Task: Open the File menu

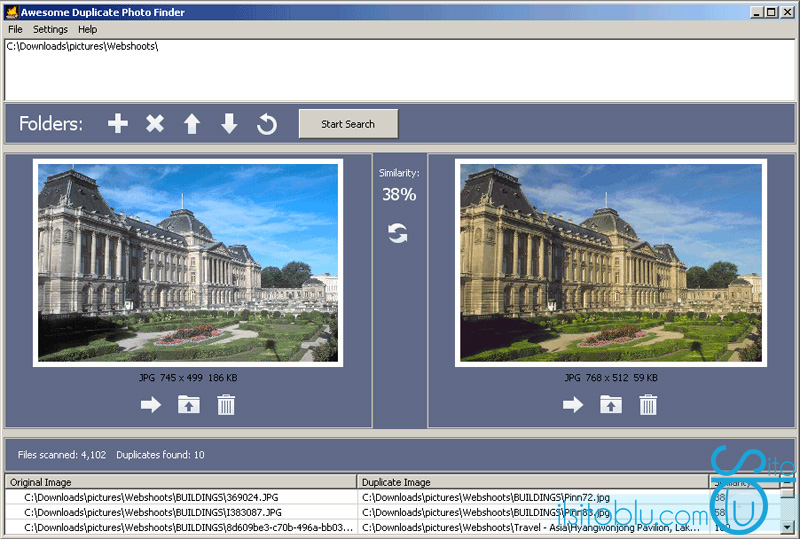Action: [x=15, y=29]
